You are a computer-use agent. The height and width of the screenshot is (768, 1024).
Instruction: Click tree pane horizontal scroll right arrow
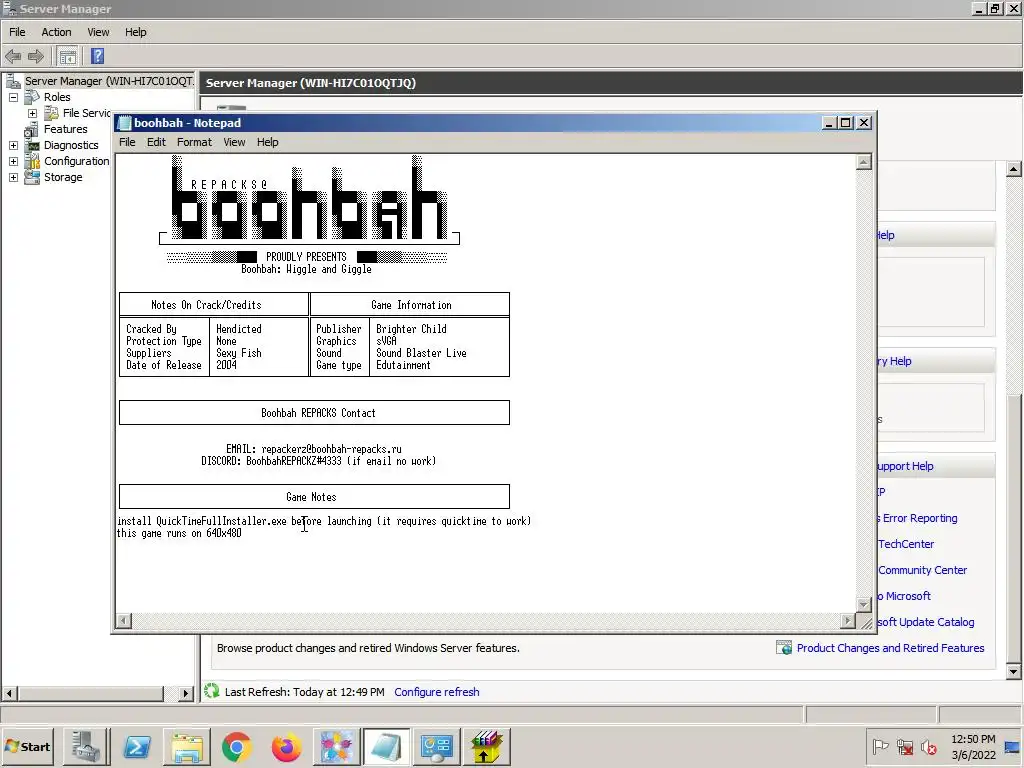185,694
